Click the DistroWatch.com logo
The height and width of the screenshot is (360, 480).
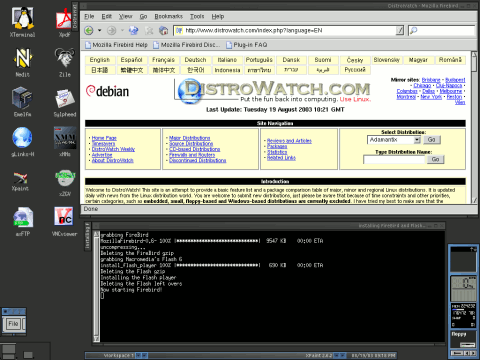click(273, 91)
